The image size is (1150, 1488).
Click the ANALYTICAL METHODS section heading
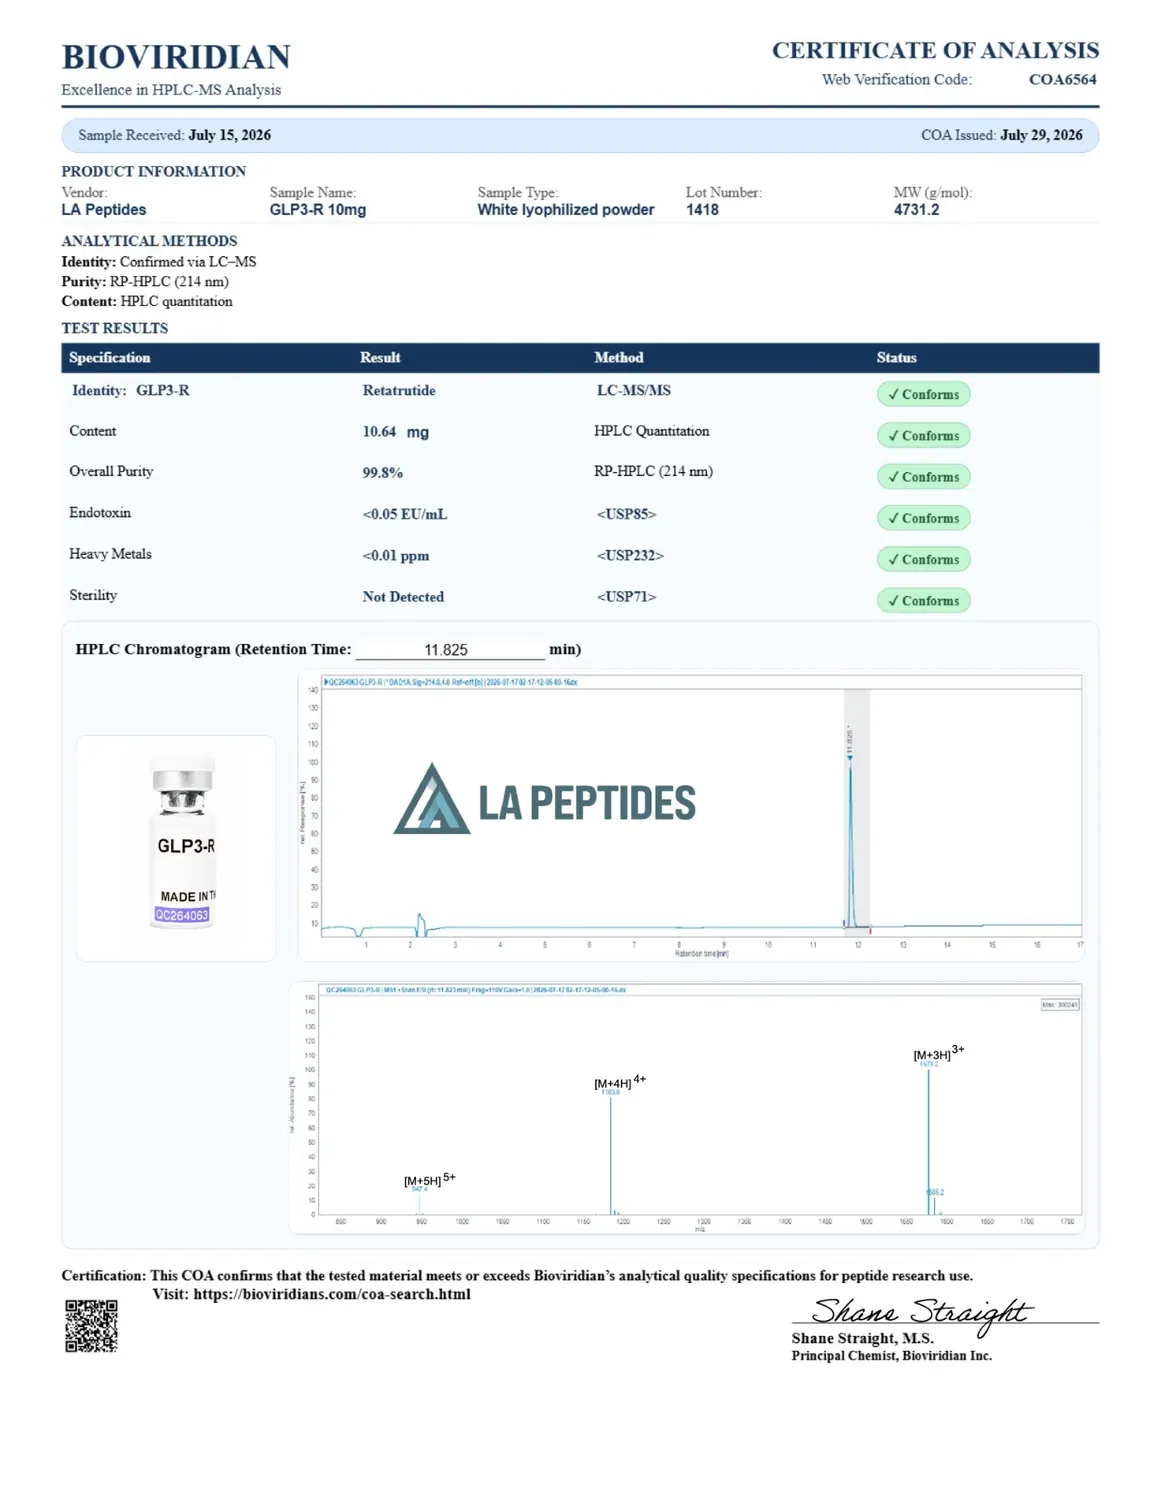click(x=149, y=241)
